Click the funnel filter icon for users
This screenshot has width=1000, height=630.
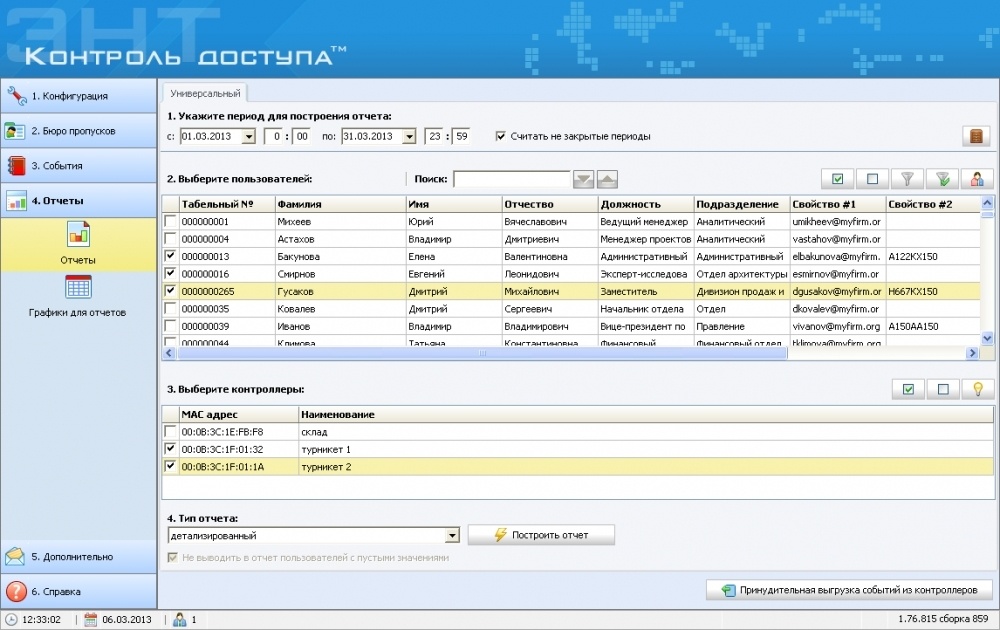coord(907,179)
